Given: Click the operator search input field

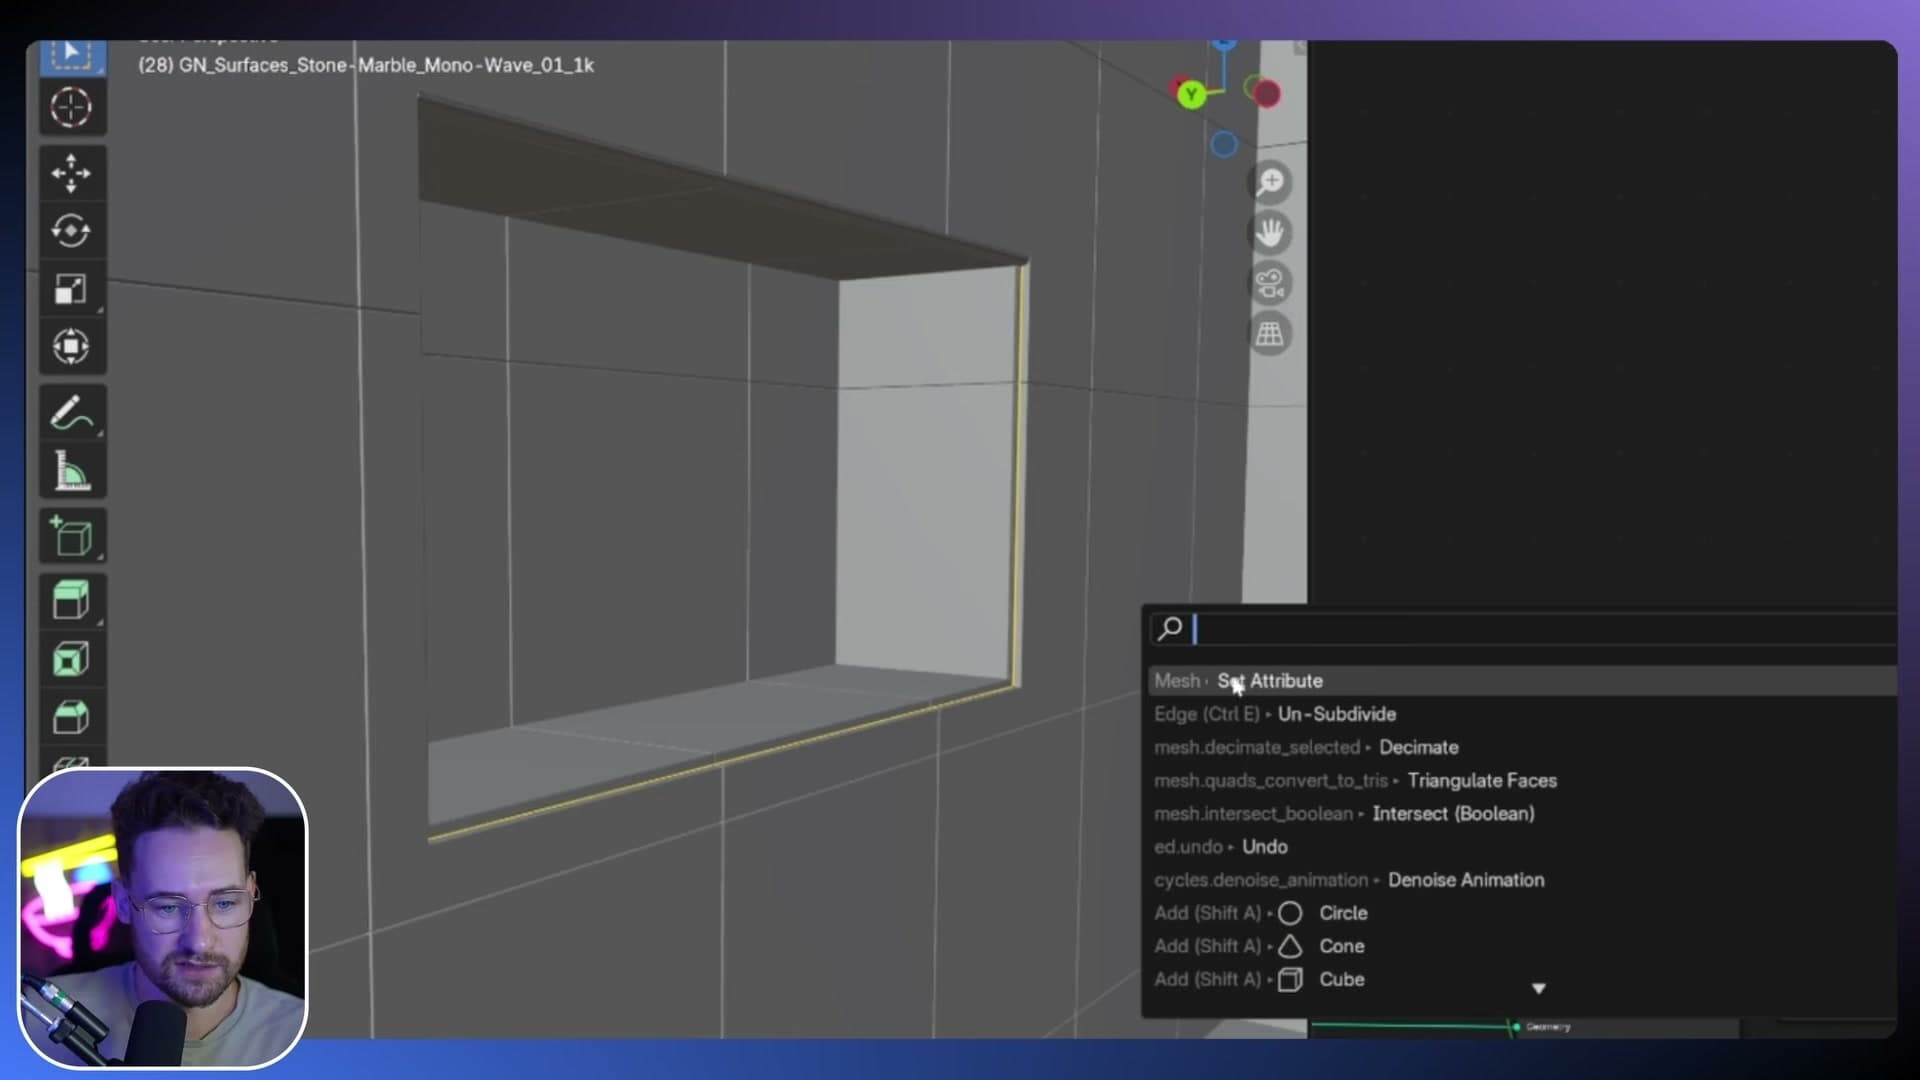Looking at the screenshot, I should click(x=1523, y=628).
